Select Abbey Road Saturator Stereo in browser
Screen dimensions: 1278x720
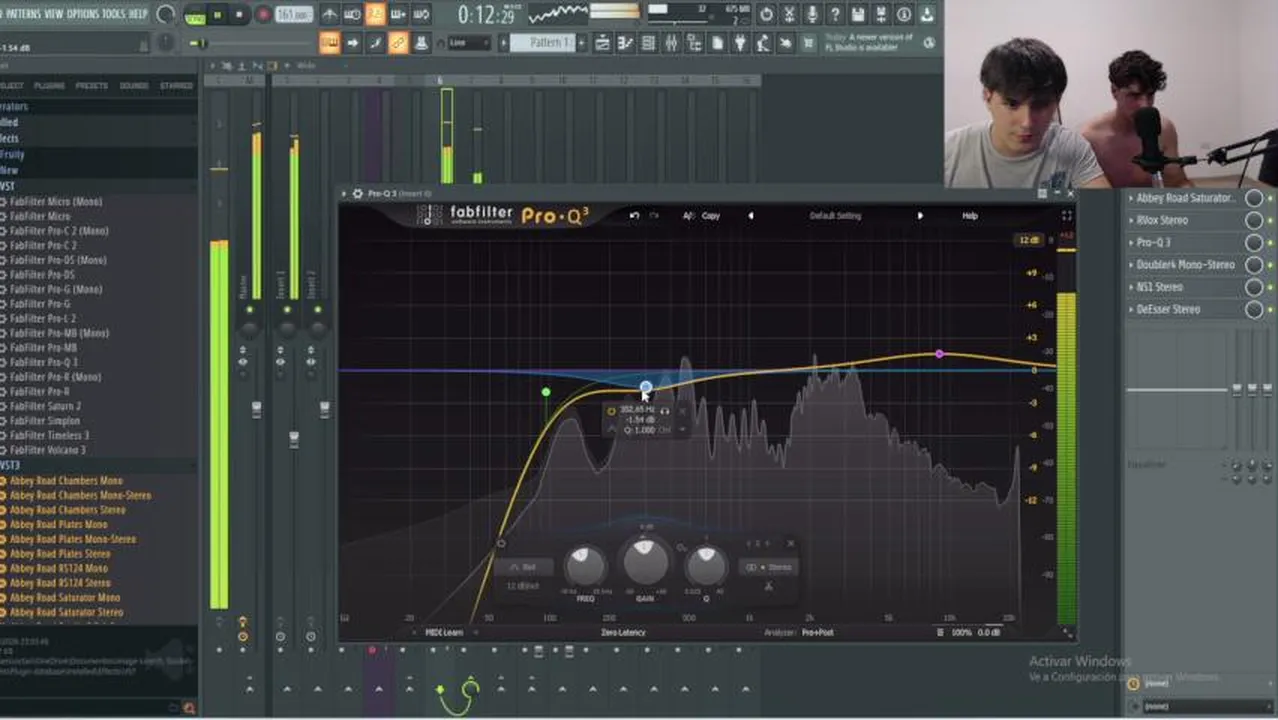66,612
